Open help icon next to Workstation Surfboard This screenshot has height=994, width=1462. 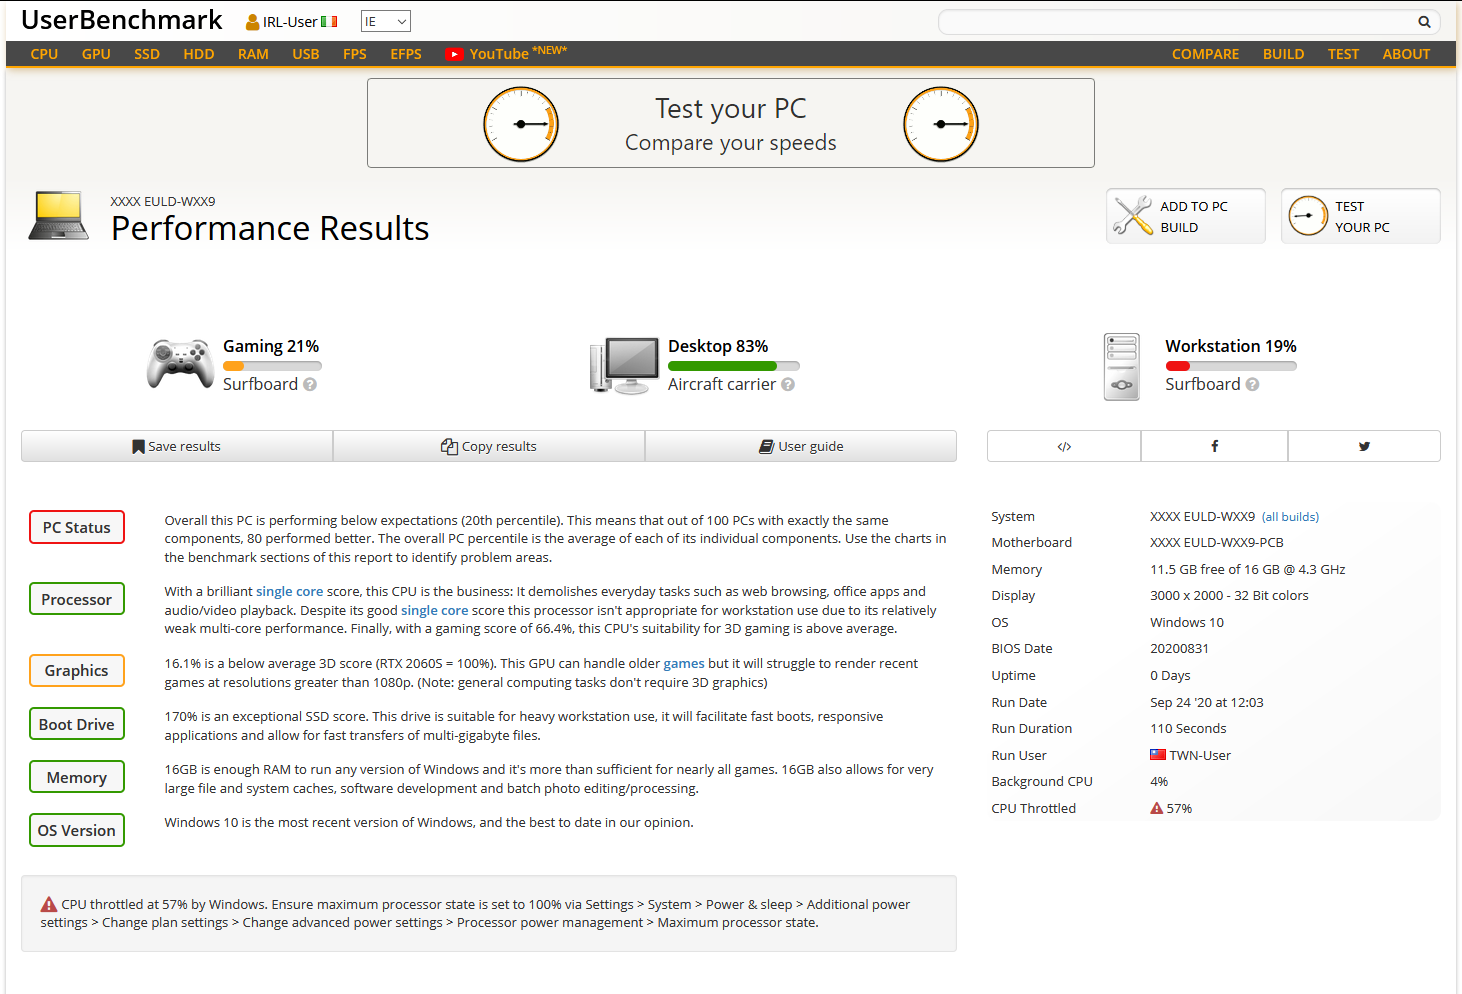pos(1253,385)
